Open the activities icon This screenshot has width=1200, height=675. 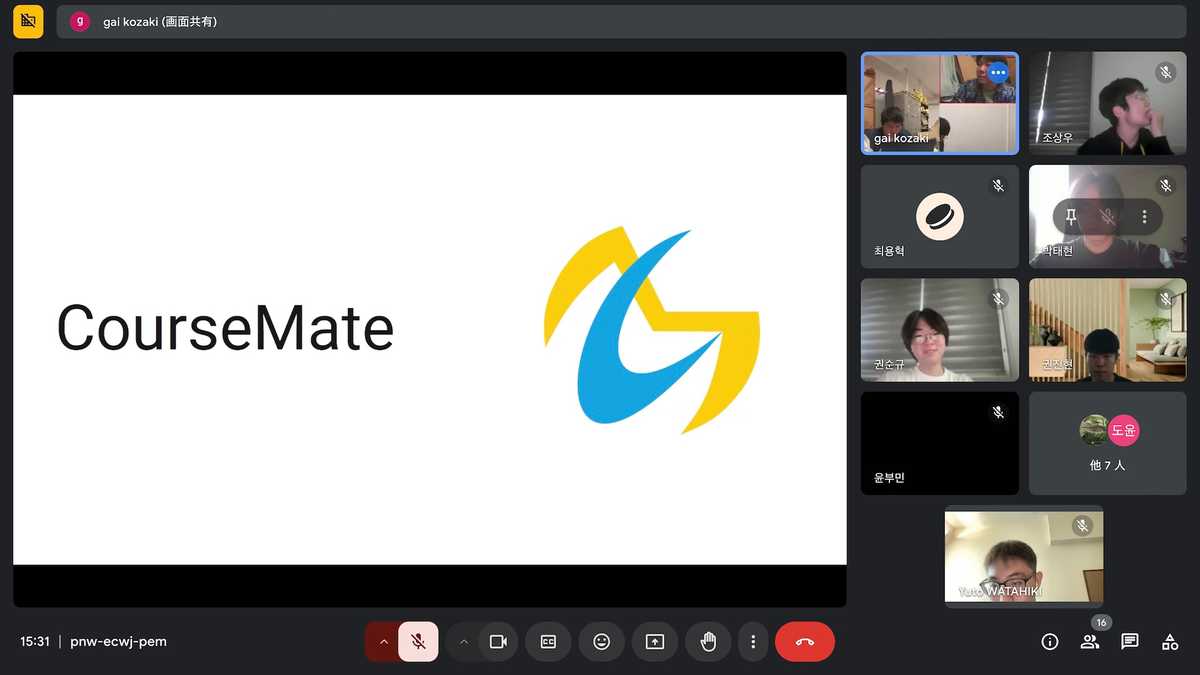[1170, 642]
